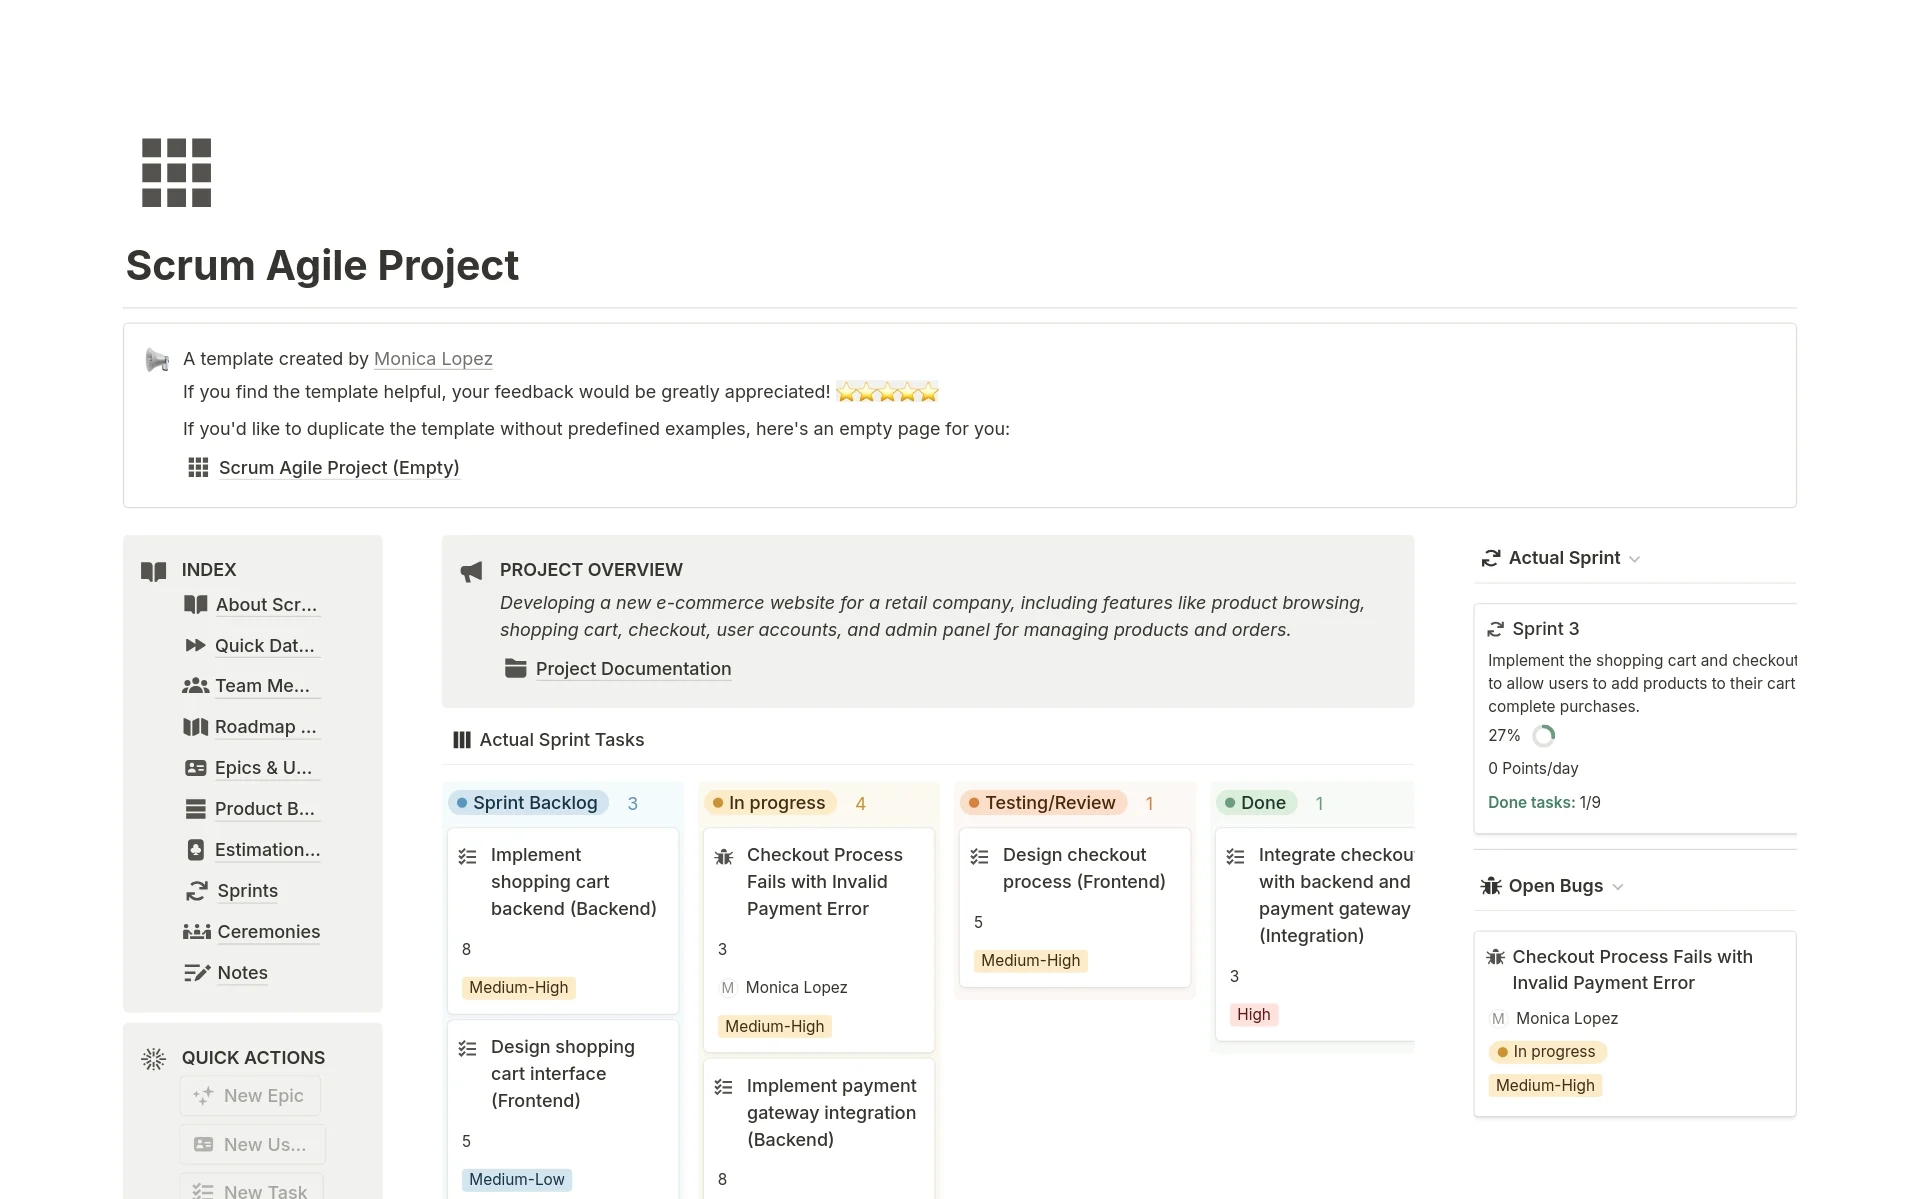Screen dimensions: 1920x1199
Task: Click the Sprint 3 progress circle
Action: pos(1543,735)
